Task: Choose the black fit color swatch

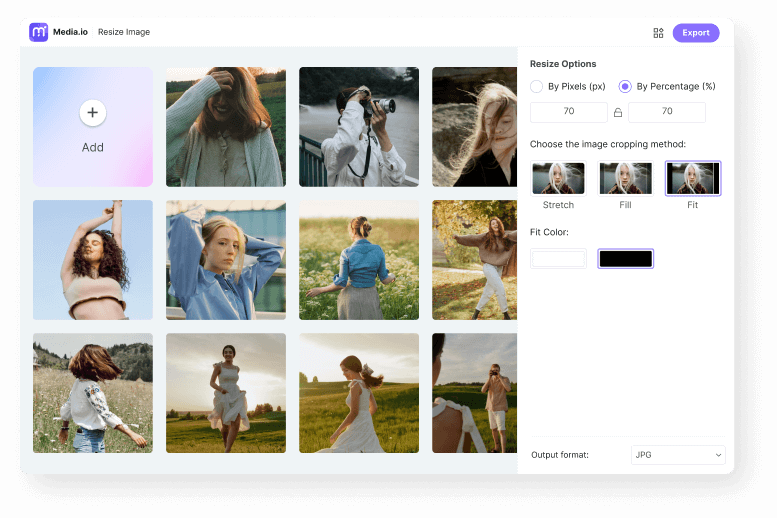Action: [625, 259]
